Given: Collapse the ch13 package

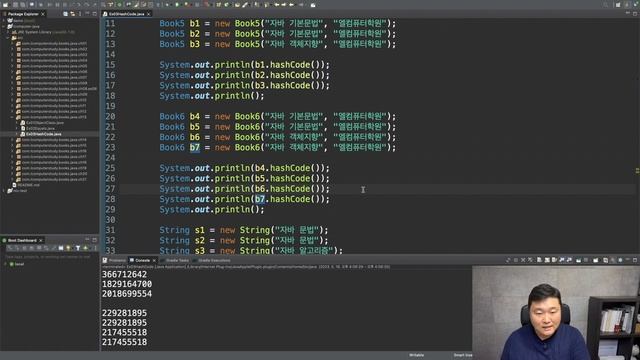Looking at the screenshot, I should (12, 117).
